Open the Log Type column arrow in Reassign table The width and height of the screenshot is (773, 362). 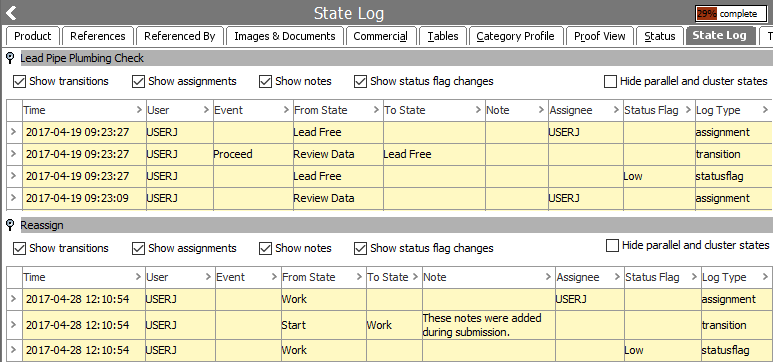click(765, 277)
